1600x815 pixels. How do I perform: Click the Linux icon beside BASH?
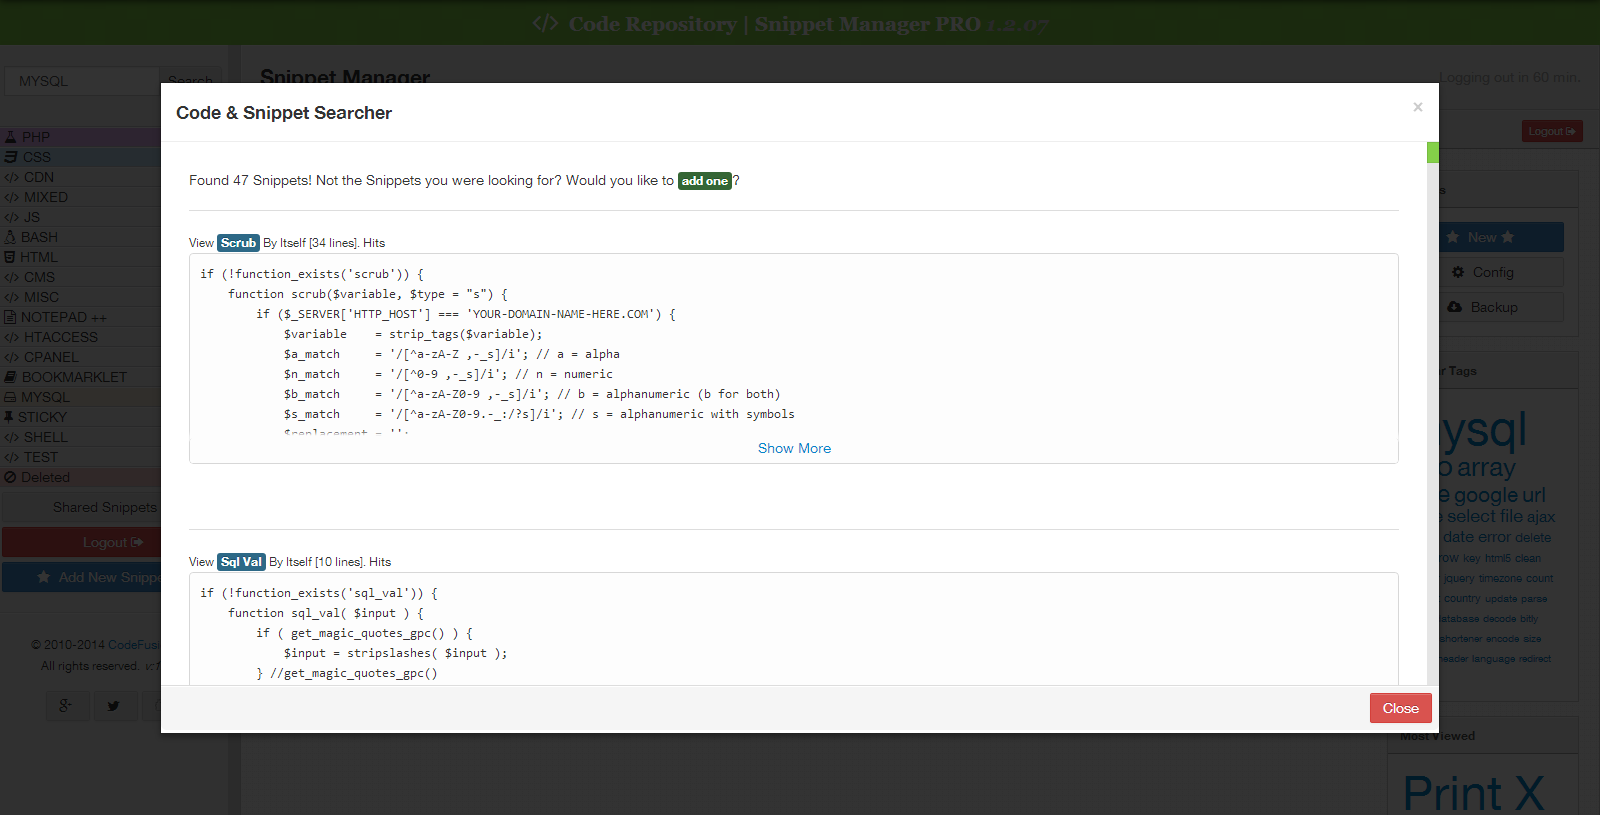(10, 237)
